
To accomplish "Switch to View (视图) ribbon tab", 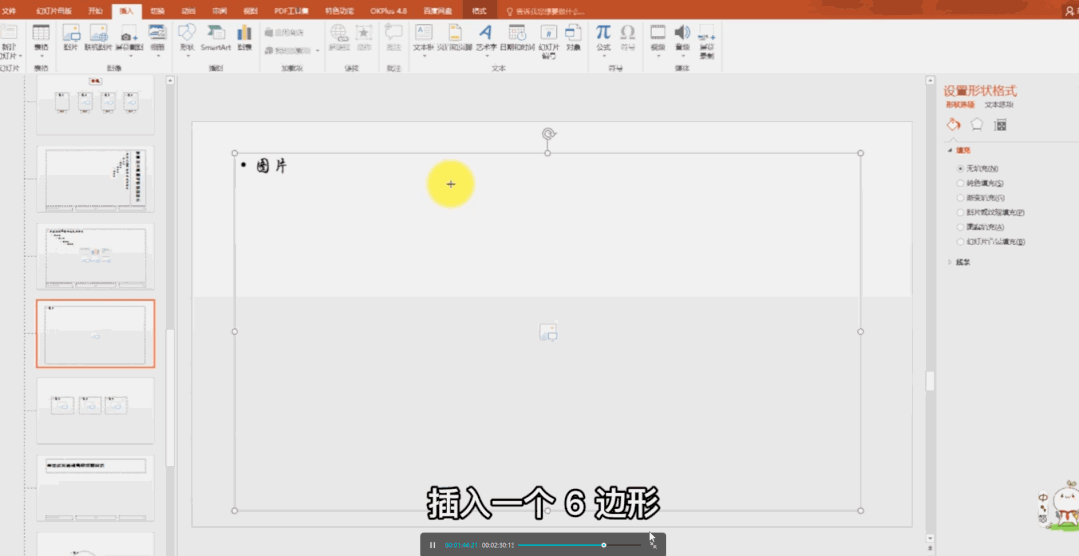I will [x=250, y=11].
